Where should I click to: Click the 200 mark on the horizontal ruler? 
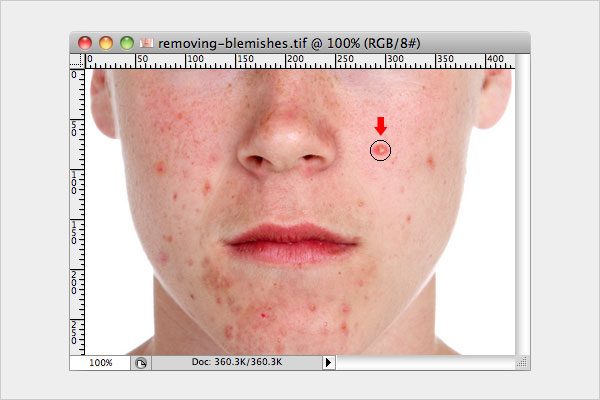(x=295, y=59)
